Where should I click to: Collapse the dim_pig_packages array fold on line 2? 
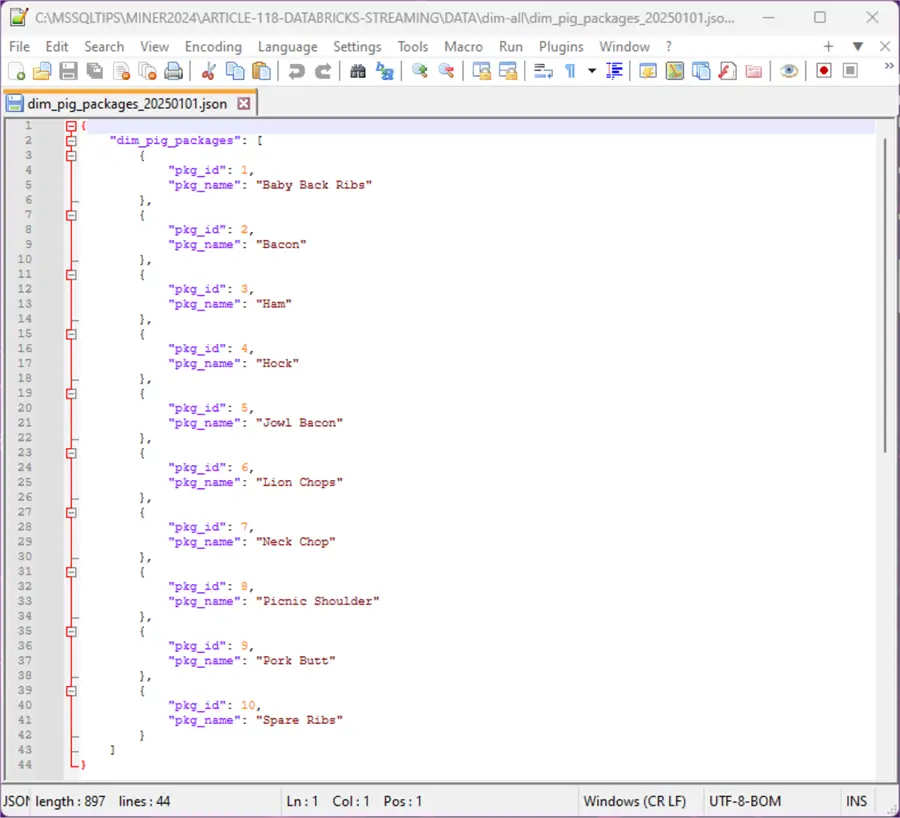71,141
